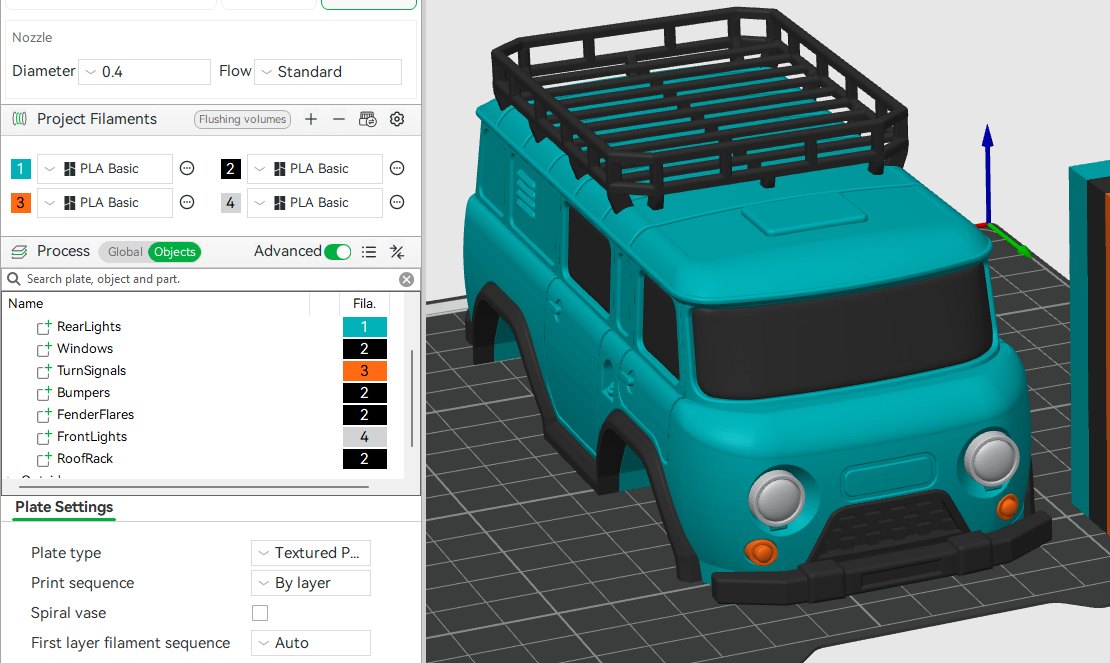
Task: Click the object list horizontal scrollbar
Action: coord(193,487)
